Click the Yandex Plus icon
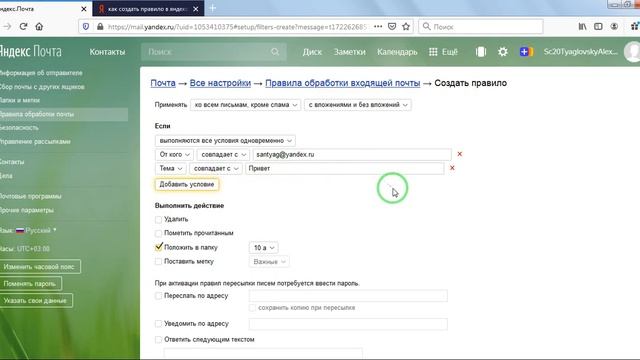Screen dimensions: 640x360 coord(526,52)
